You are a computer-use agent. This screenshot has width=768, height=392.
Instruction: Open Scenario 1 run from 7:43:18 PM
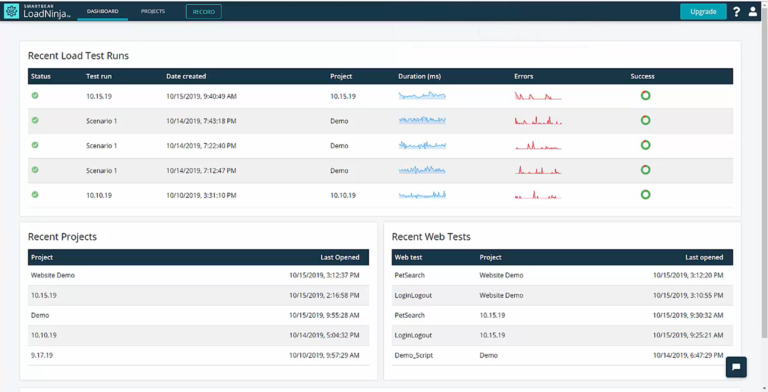pyautogui.click(x=101, y=121)
